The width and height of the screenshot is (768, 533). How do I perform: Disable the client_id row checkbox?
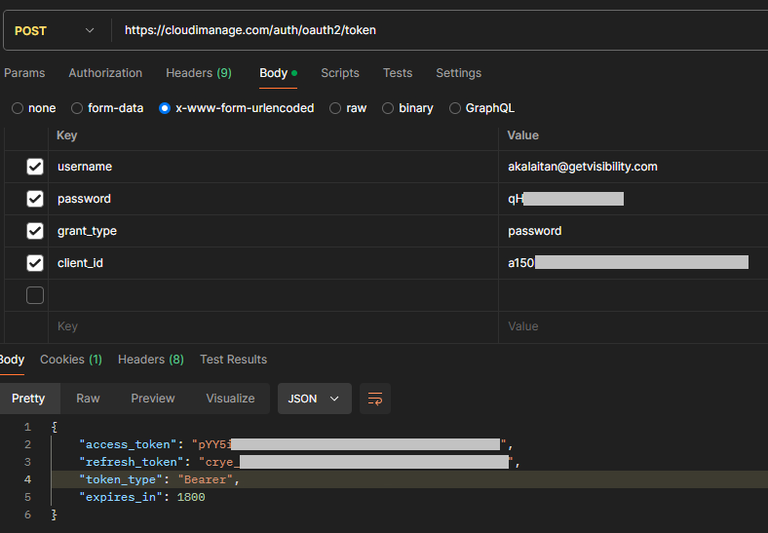click(35, 263)
